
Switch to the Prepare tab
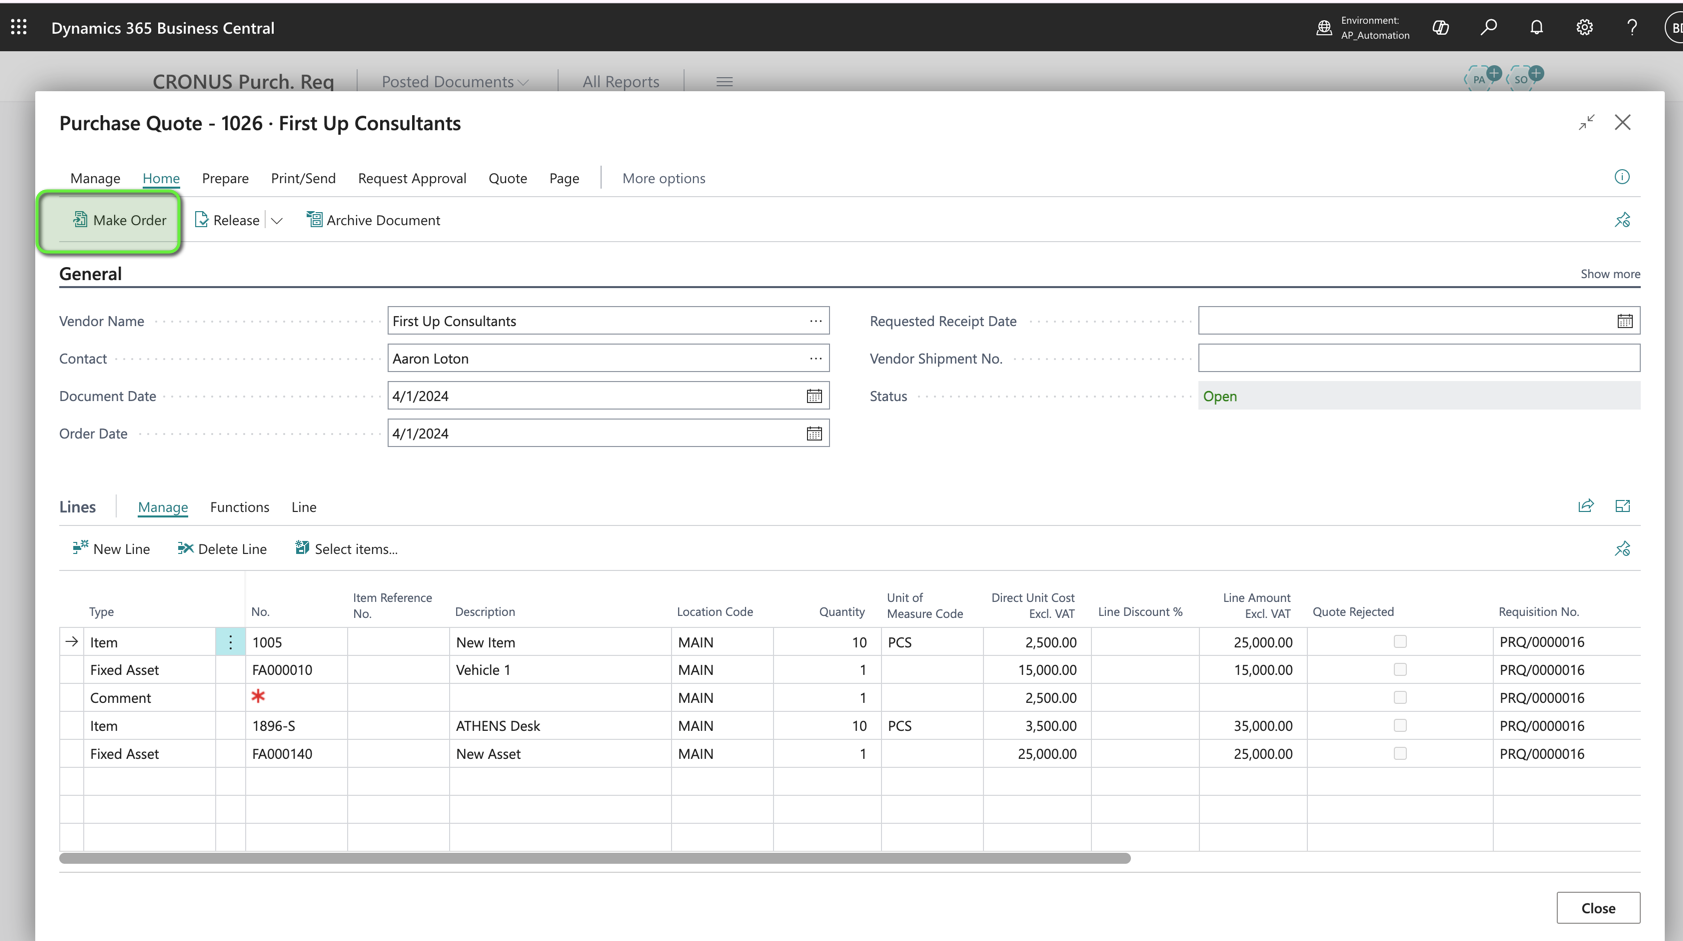click(225, 178)
